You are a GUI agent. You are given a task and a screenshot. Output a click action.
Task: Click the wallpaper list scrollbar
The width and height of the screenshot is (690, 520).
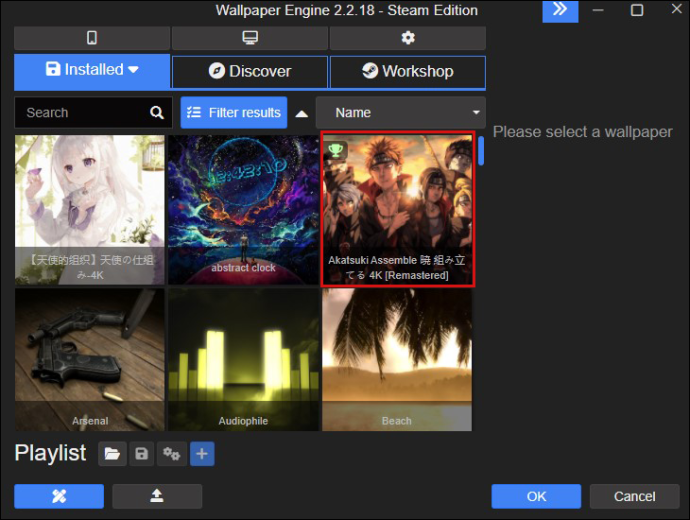[x=481, y=151]
